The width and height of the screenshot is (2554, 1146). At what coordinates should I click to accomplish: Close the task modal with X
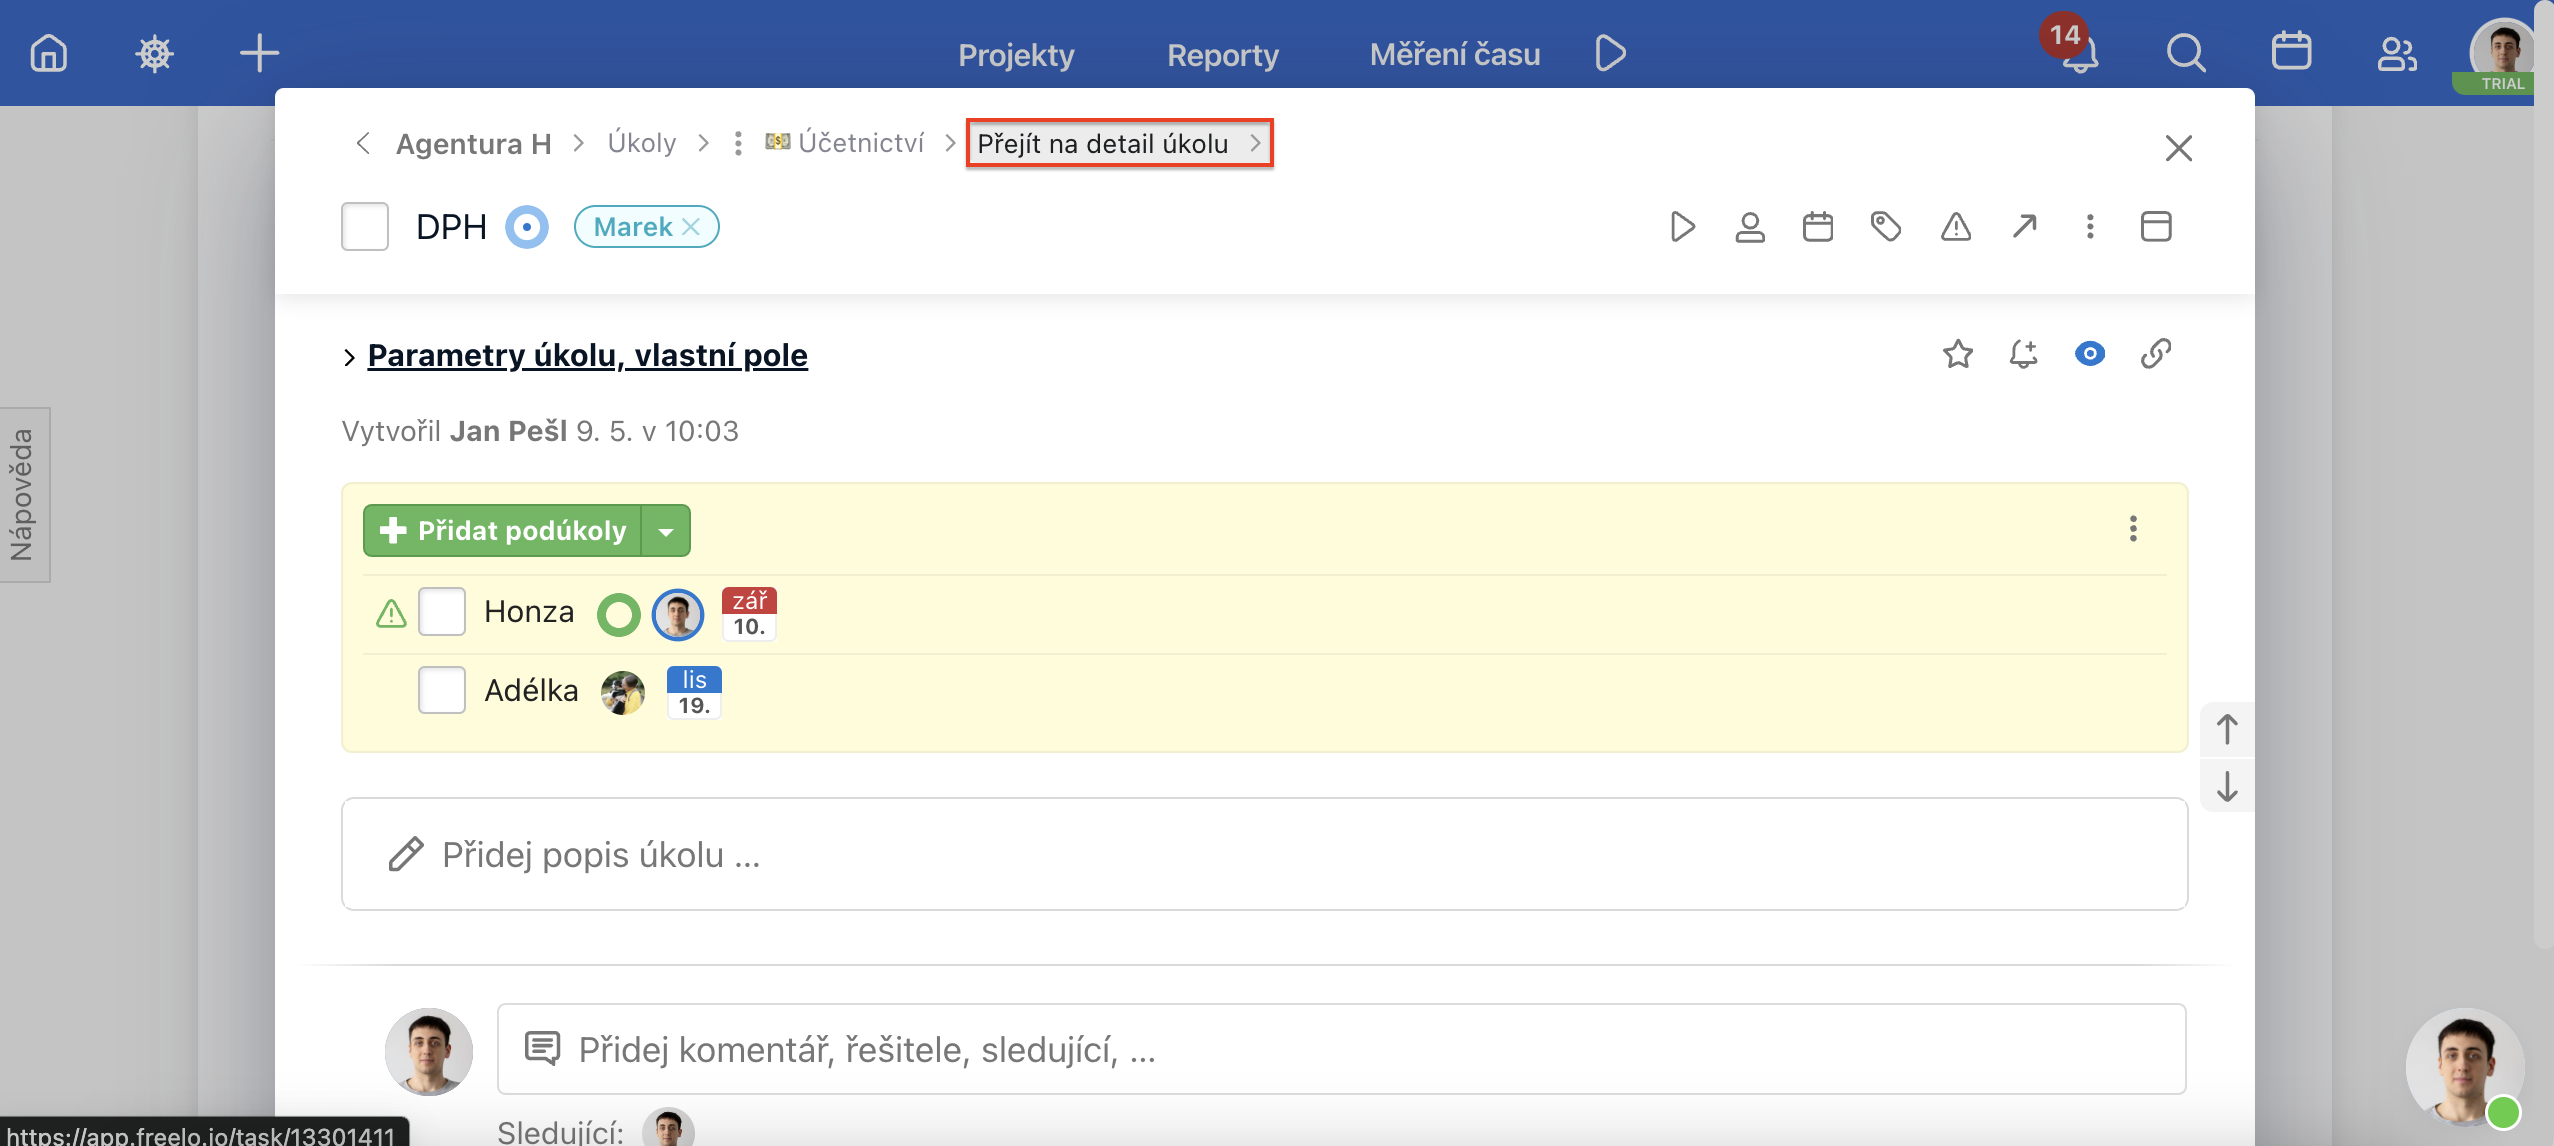point(2178,148)
